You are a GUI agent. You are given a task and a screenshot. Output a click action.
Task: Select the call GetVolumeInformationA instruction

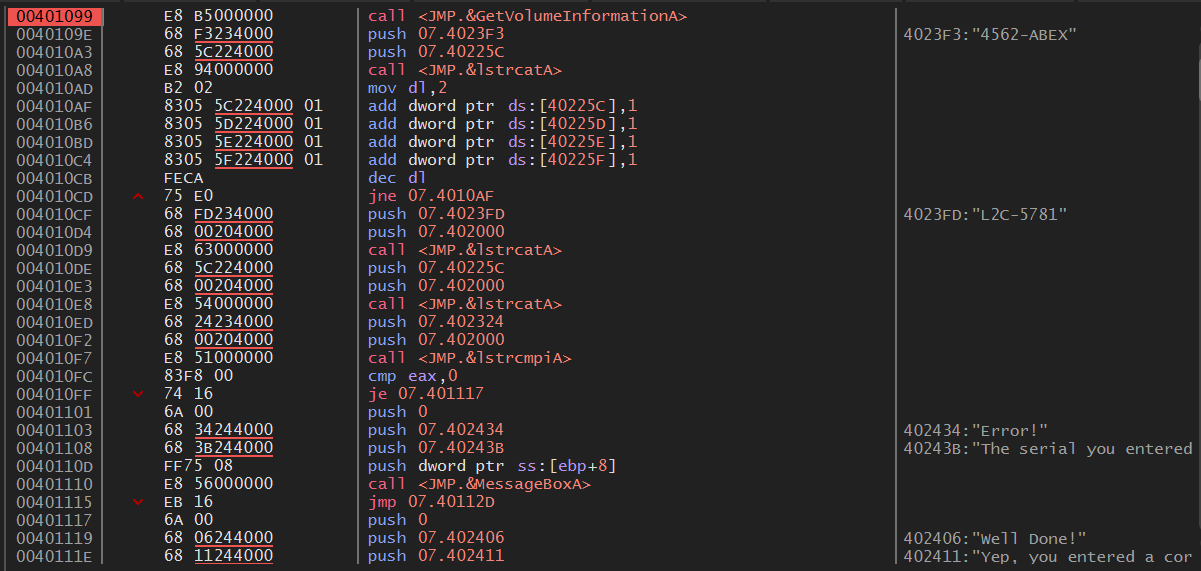527,16
